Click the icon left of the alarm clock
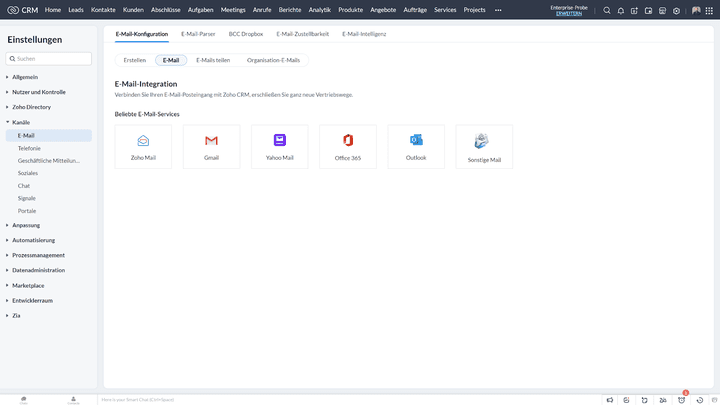 [x=663, y=400]
